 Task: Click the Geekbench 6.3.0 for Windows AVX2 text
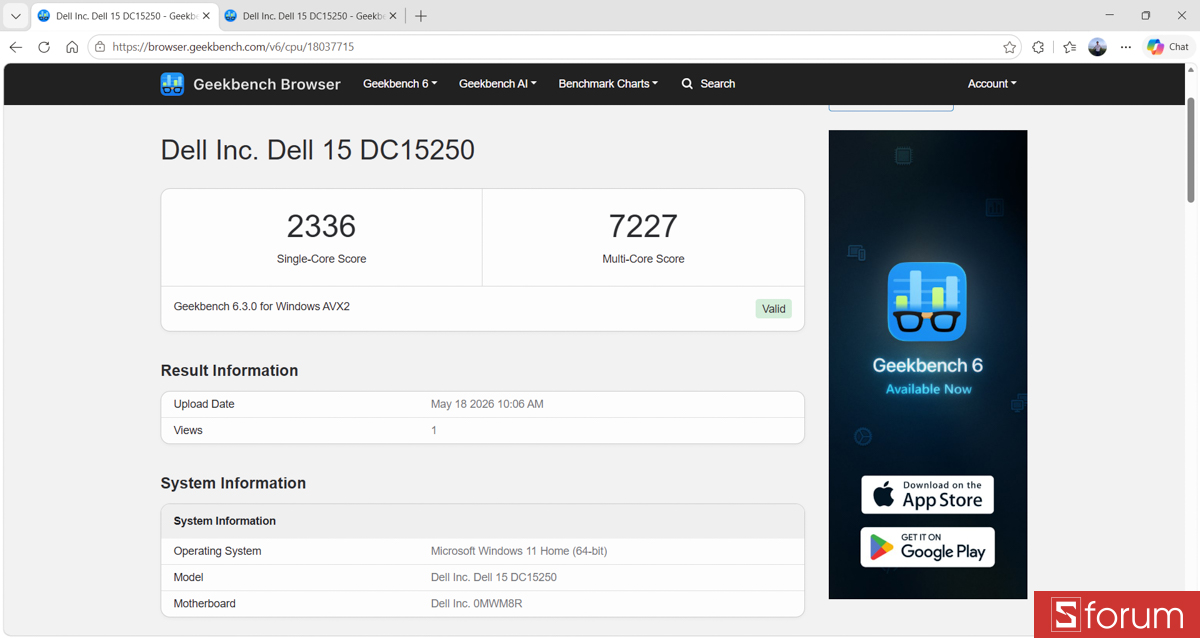tap(262, 307)
